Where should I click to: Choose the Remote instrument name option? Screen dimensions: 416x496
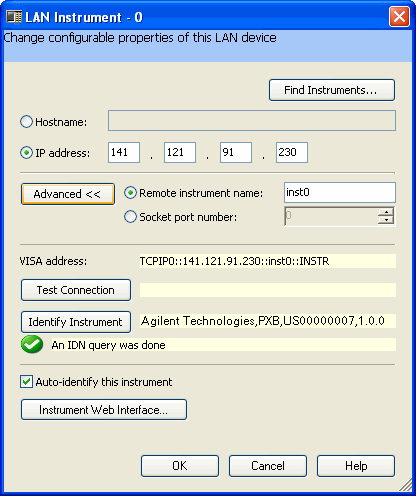pyautogui.click(x=130, y=193)
